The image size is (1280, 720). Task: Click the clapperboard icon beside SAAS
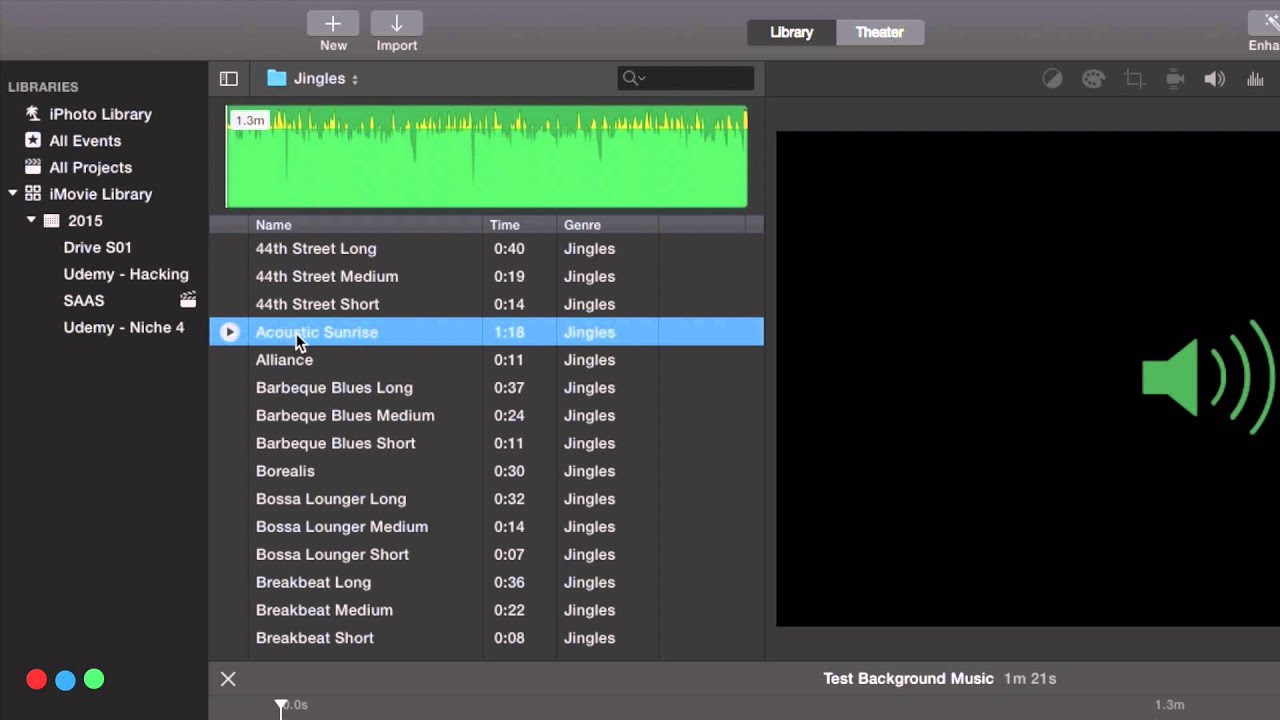(188, 299)
